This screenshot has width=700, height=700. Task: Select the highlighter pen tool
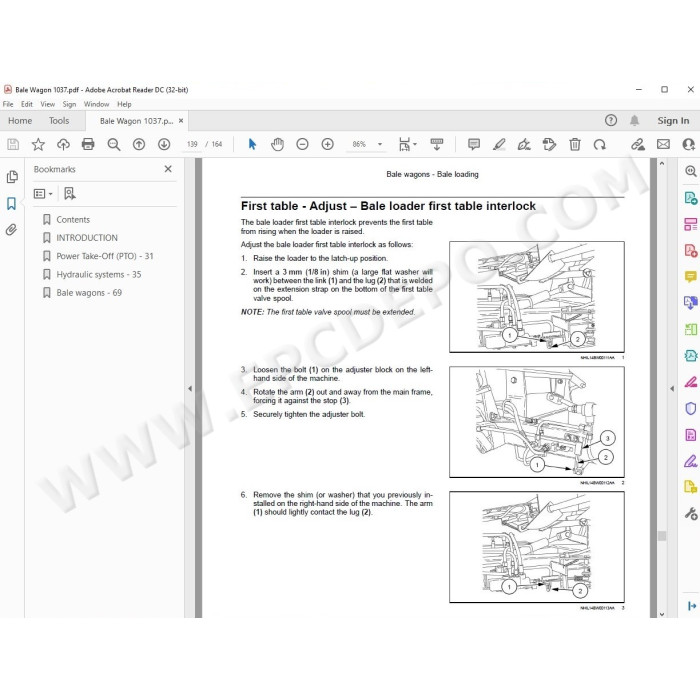(499, 144)
